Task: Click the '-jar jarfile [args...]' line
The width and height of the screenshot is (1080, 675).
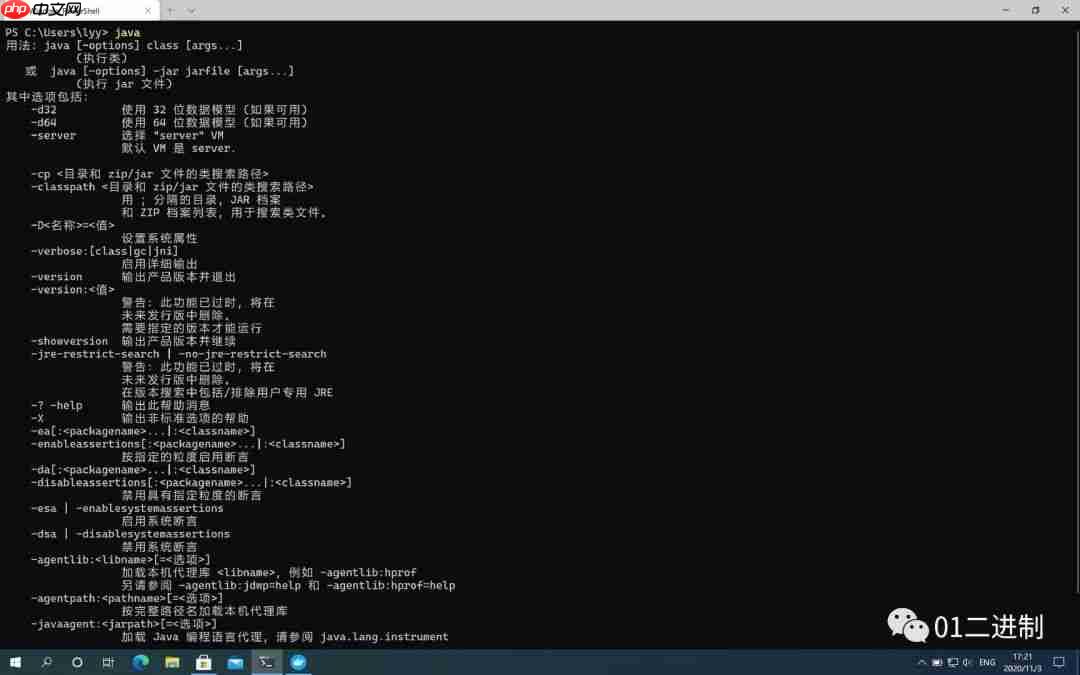Action: click(x=223, y=71)
